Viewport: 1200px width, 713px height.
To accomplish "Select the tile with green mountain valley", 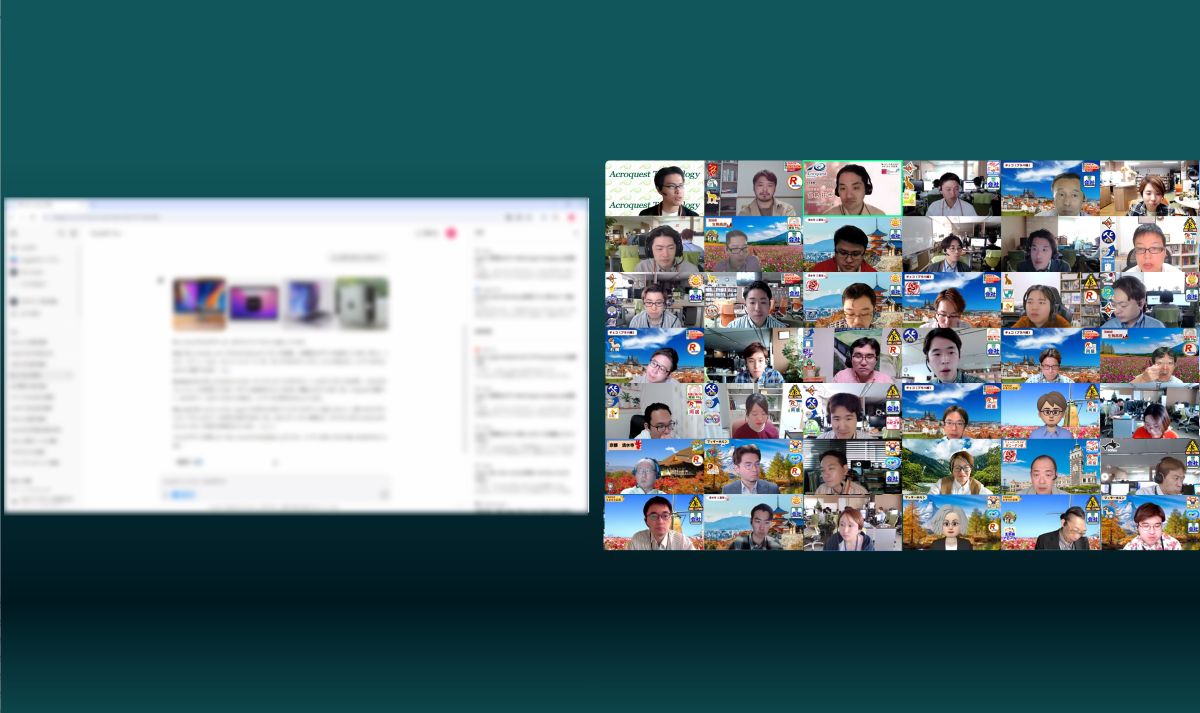I will point(951,466).
